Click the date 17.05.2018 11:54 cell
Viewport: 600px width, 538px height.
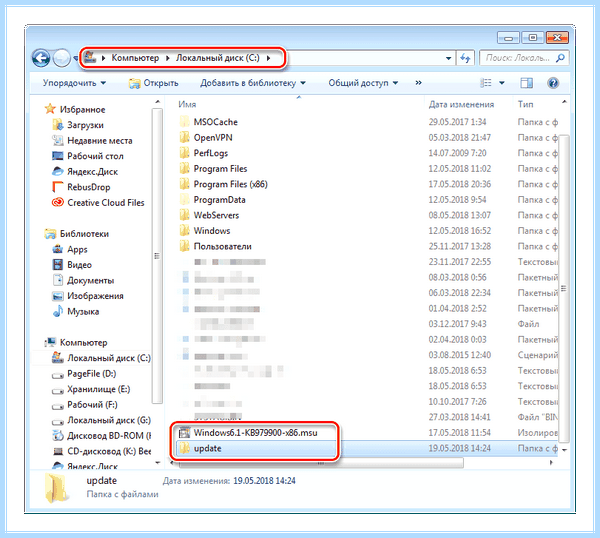pos(459,433)
